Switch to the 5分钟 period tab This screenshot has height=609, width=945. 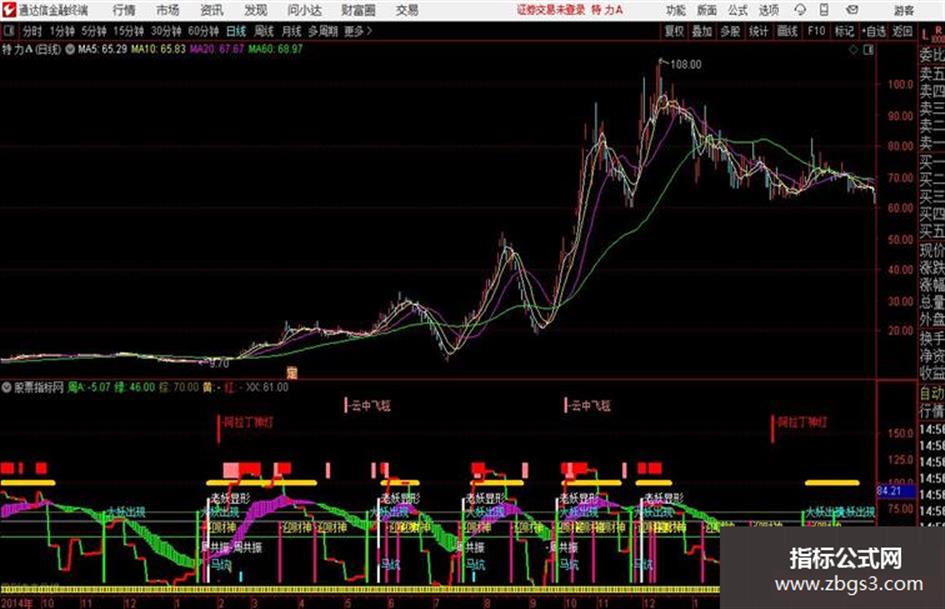click(x=94, y=31)
